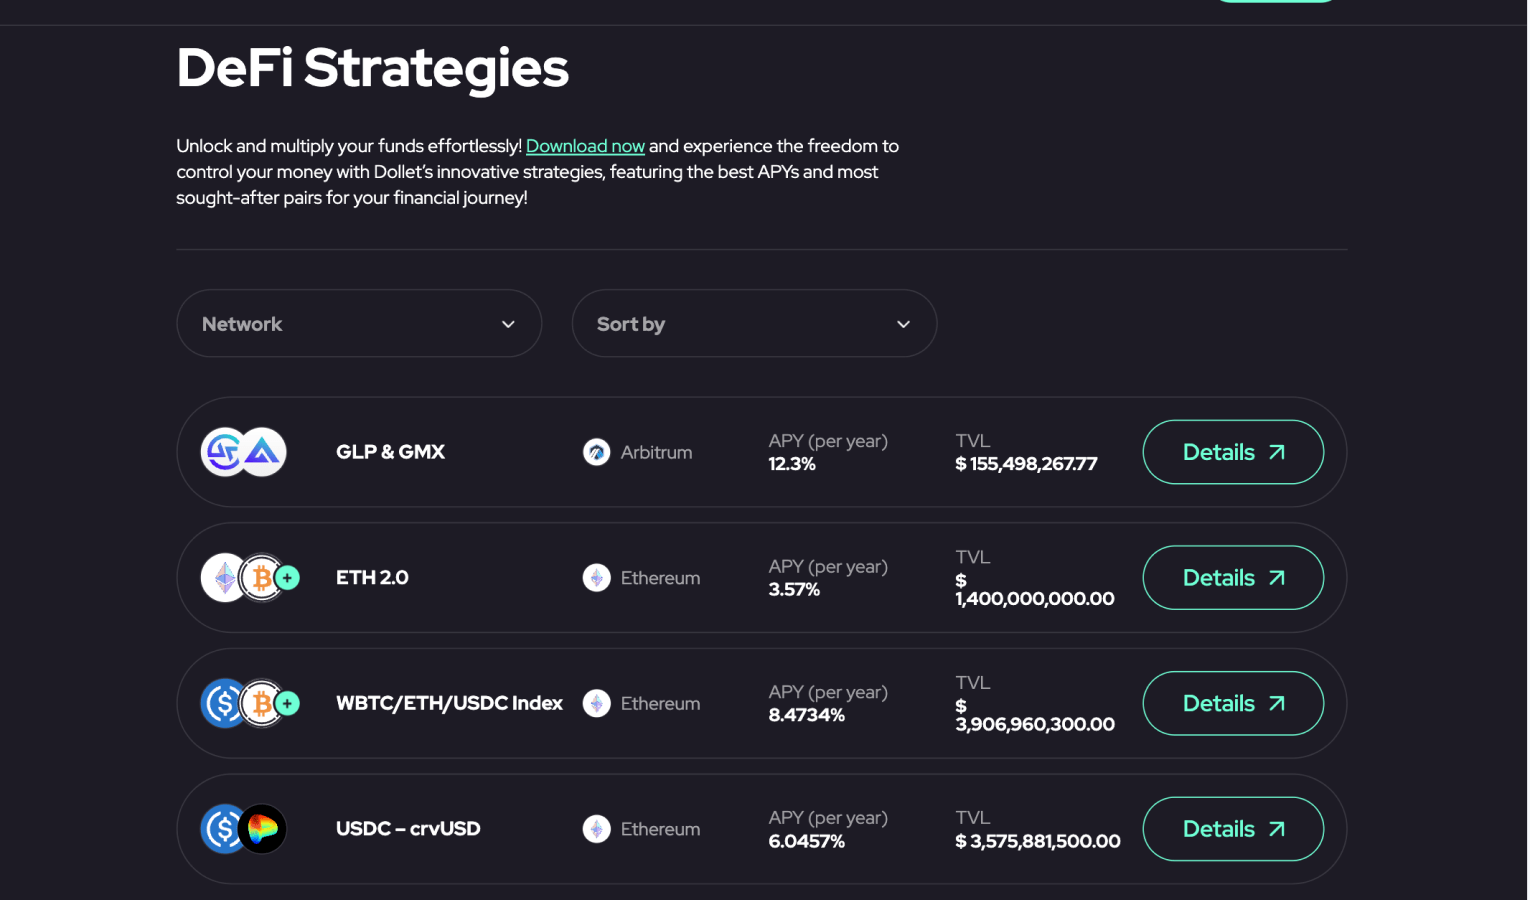Screen dimensions: 1530x900
Task: Click the ETH 2.0 strategy token icon
Action: click(250, 578)
